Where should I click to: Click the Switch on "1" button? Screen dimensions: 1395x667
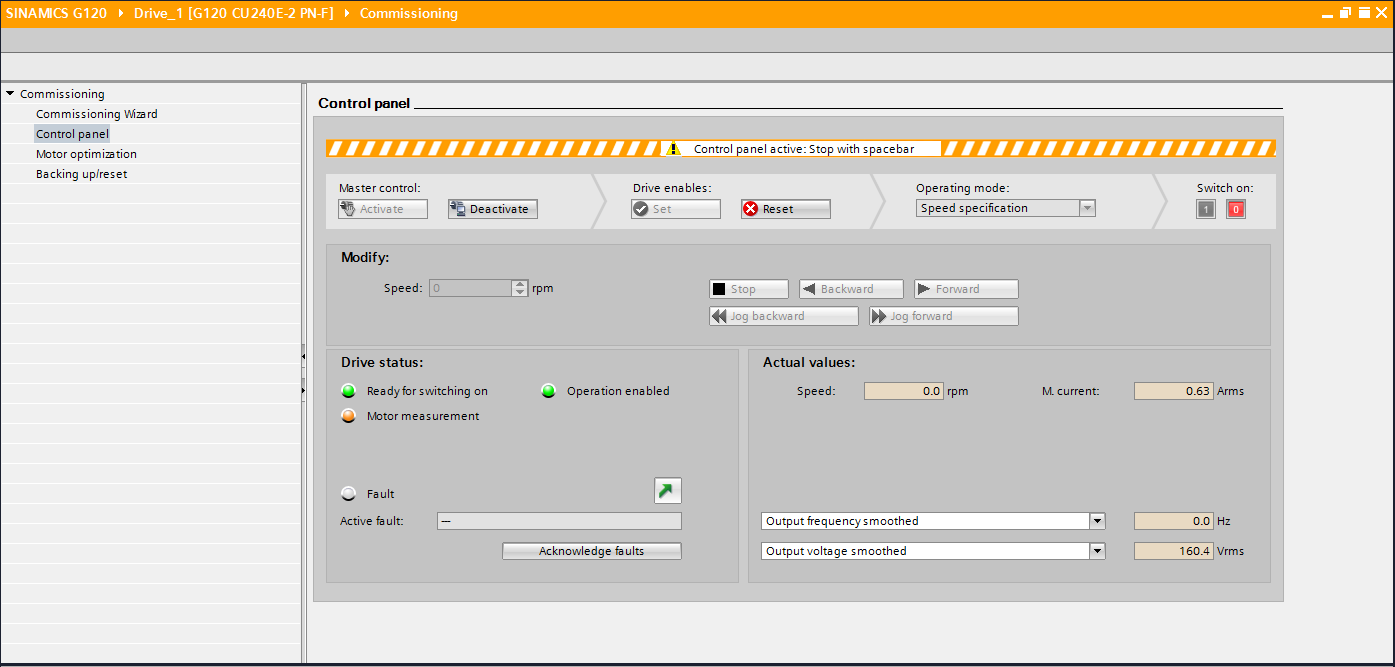coord(1206,209)
